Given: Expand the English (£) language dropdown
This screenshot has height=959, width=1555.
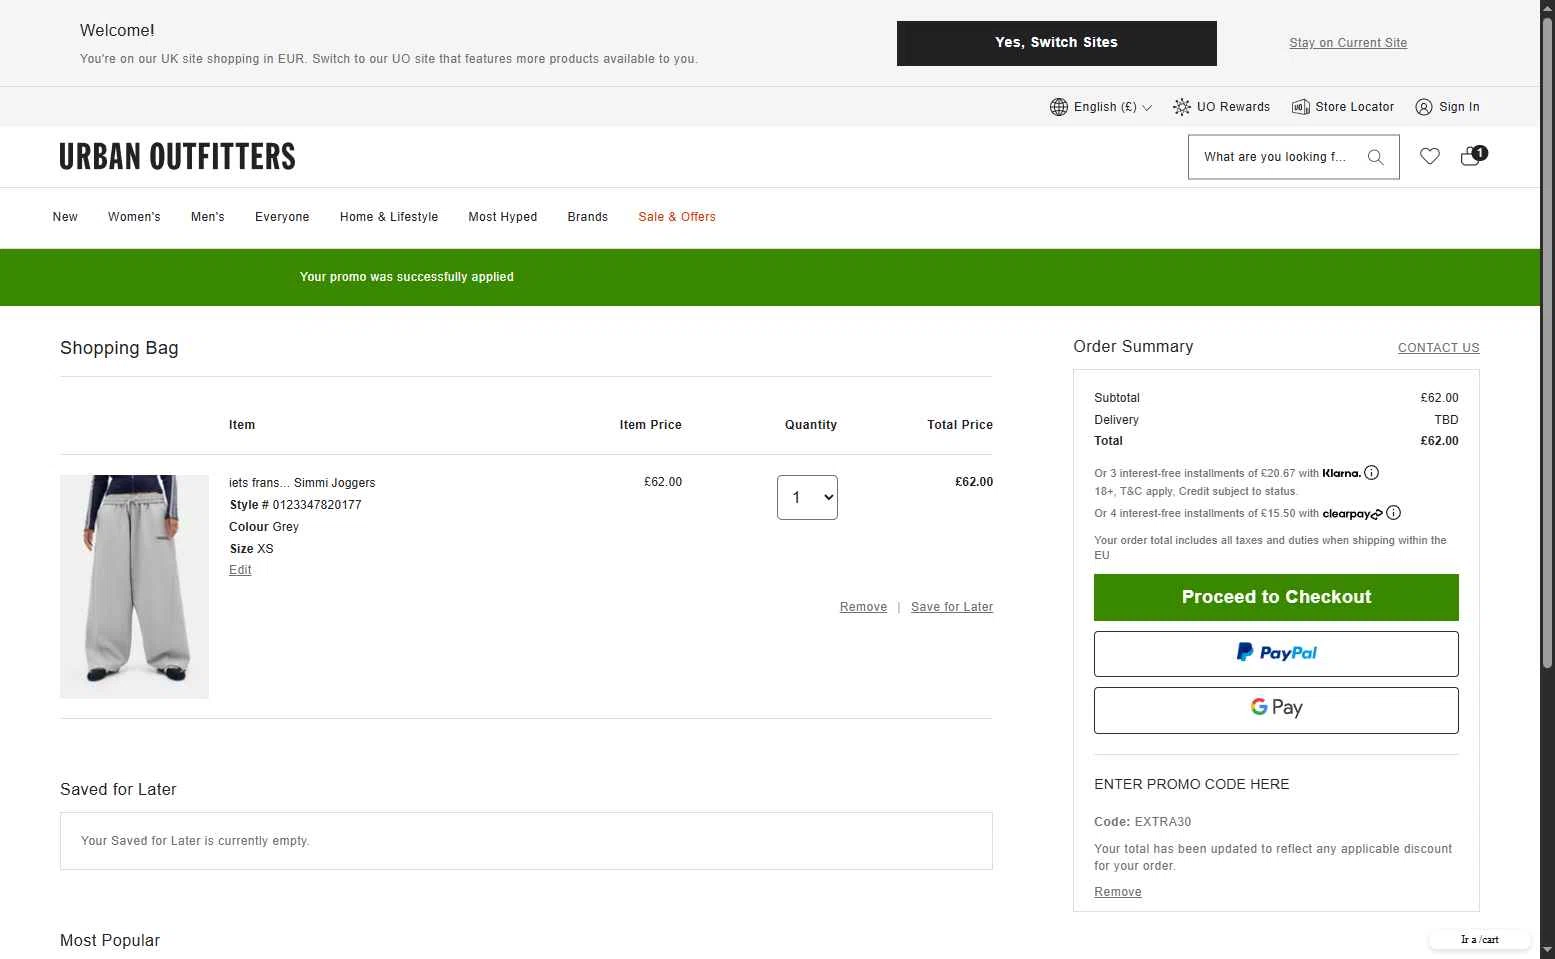Looking at the screenshot, I should pyautogui.click(x=1113, y=107).
